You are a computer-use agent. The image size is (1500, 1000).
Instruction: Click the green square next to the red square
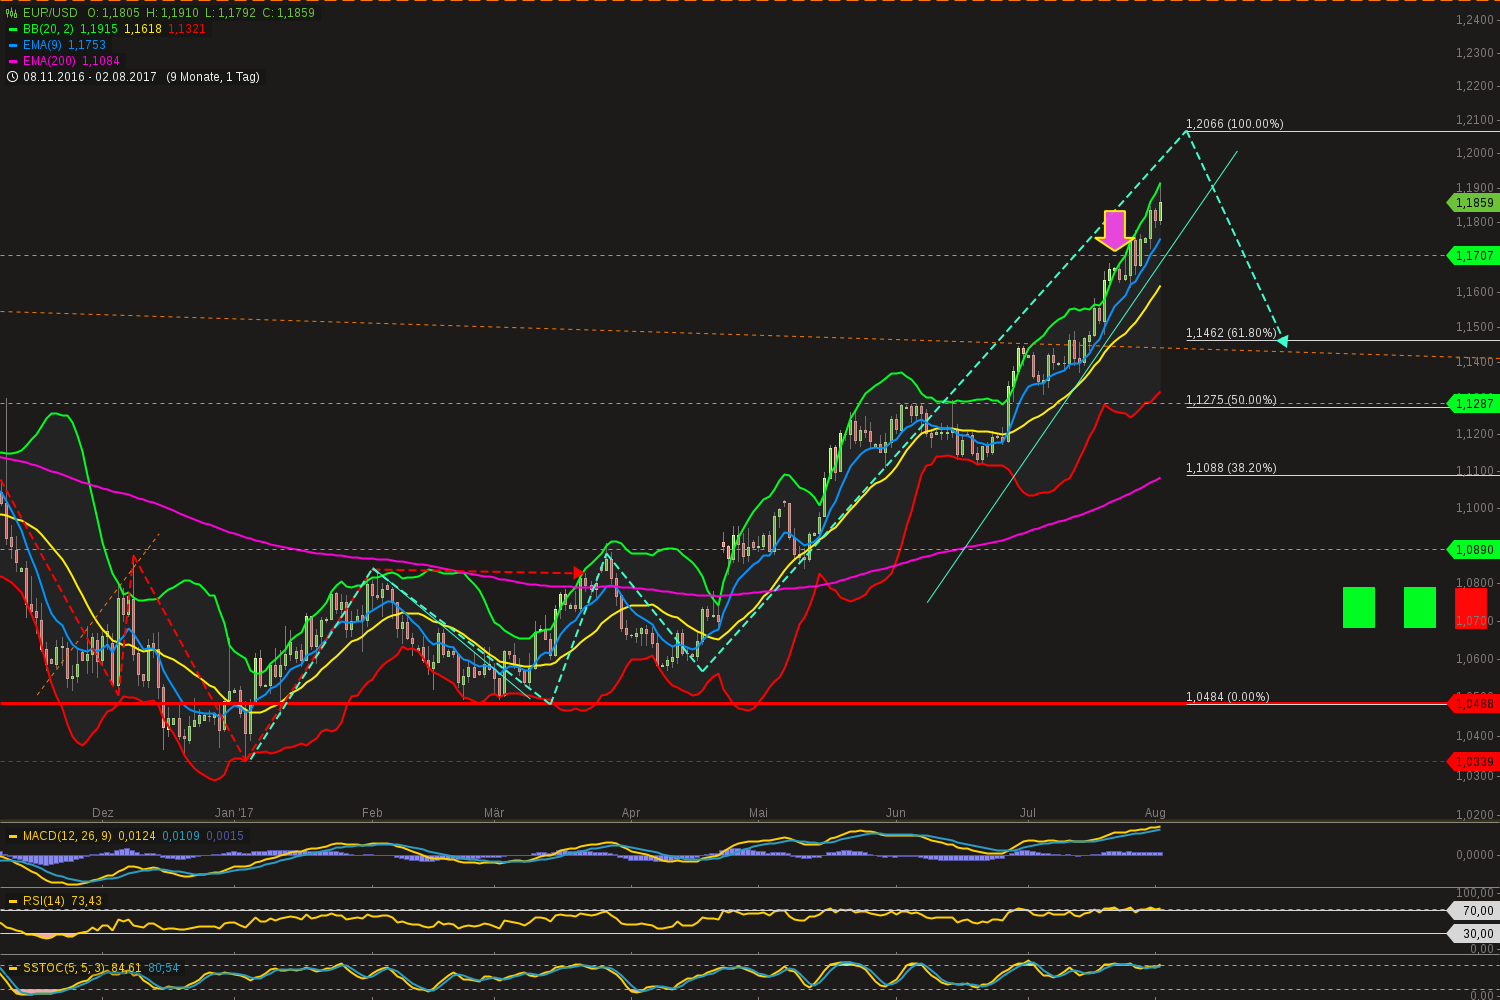1420,608
